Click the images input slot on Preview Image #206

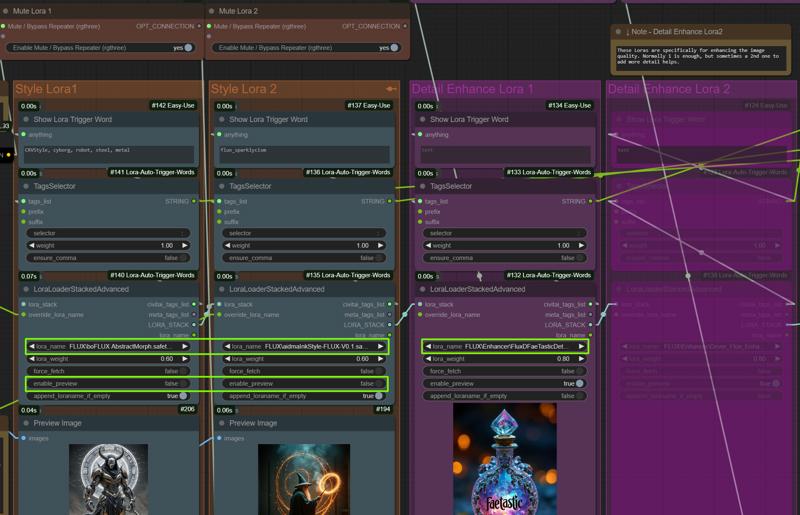23,438
